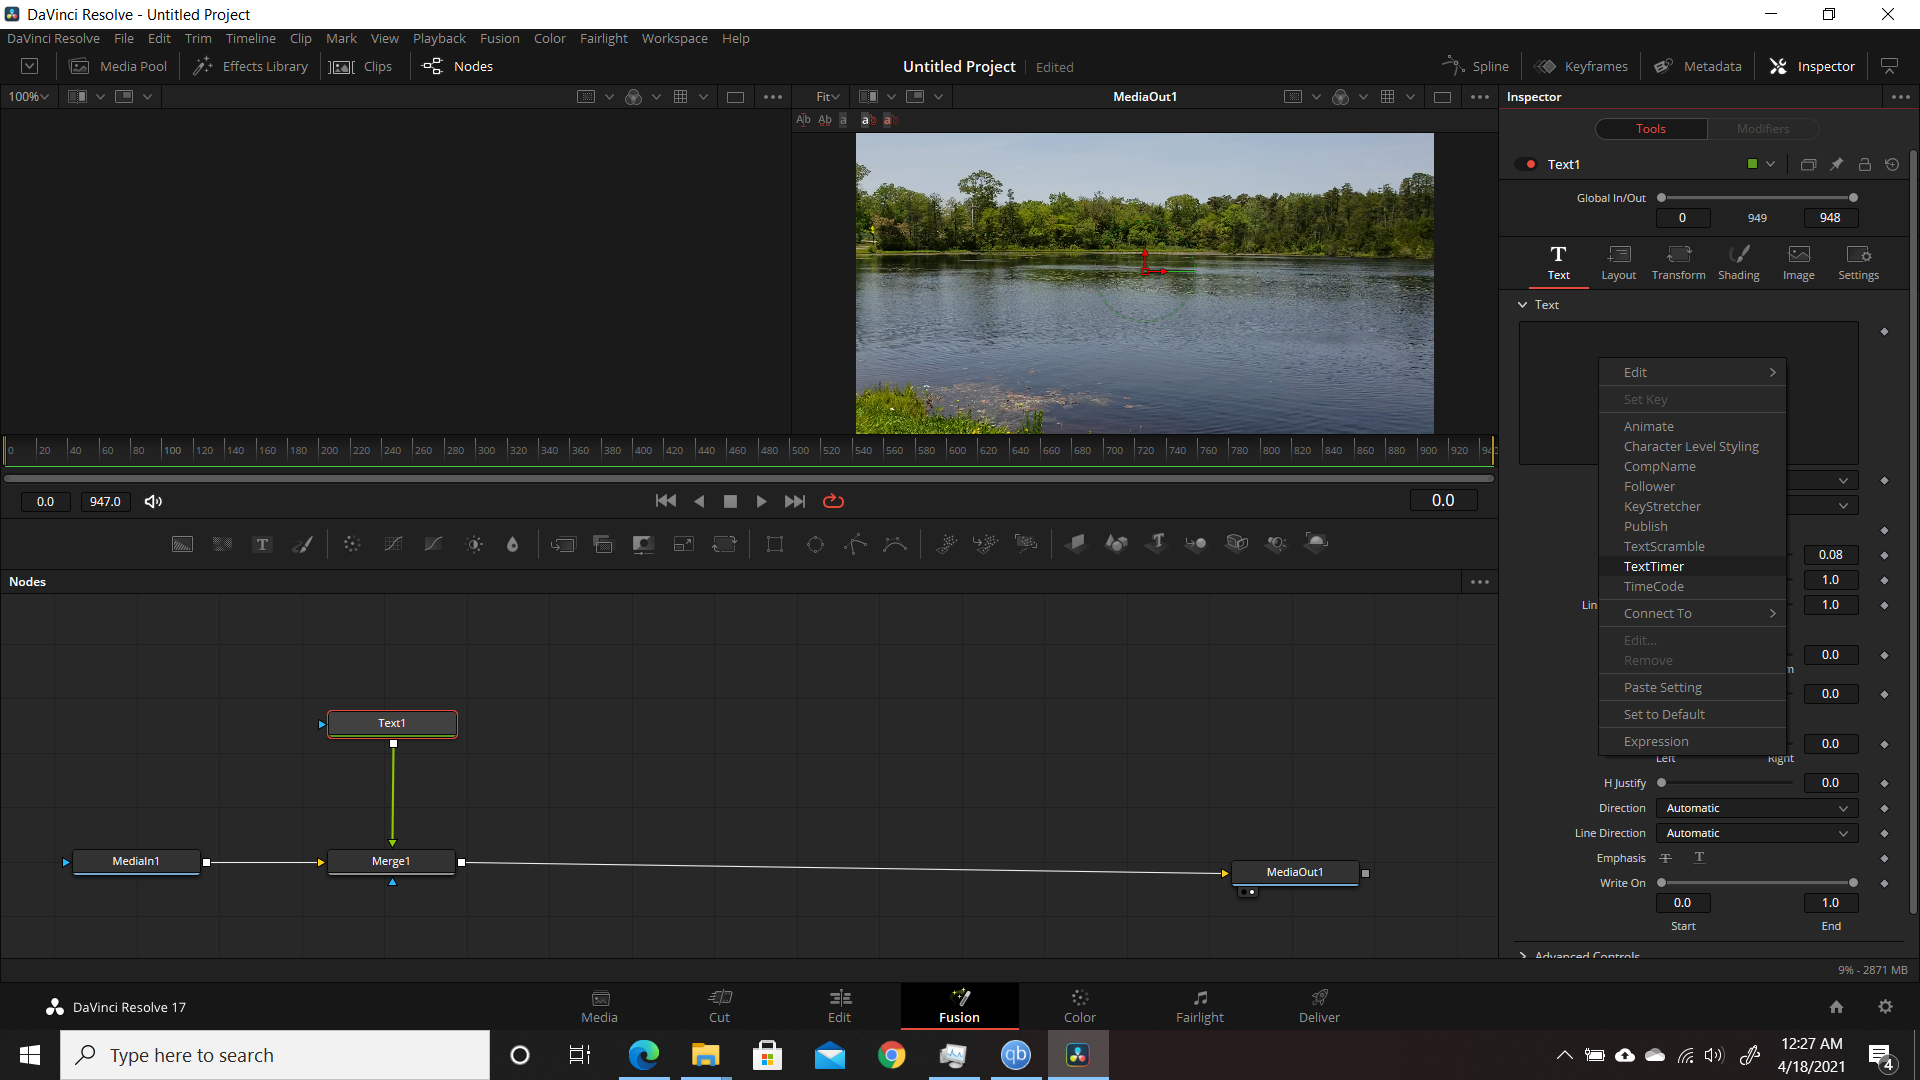Choose TextTimer from the context menu
The width and height of the screenshot is (1920, 1080).
click(x=1692, y=566)
